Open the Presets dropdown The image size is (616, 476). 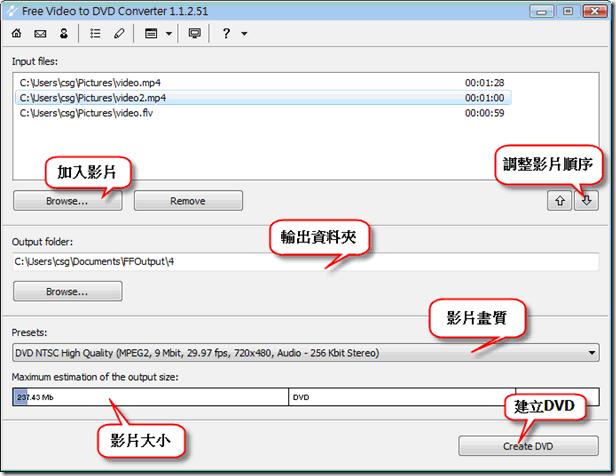click(306, 353)
